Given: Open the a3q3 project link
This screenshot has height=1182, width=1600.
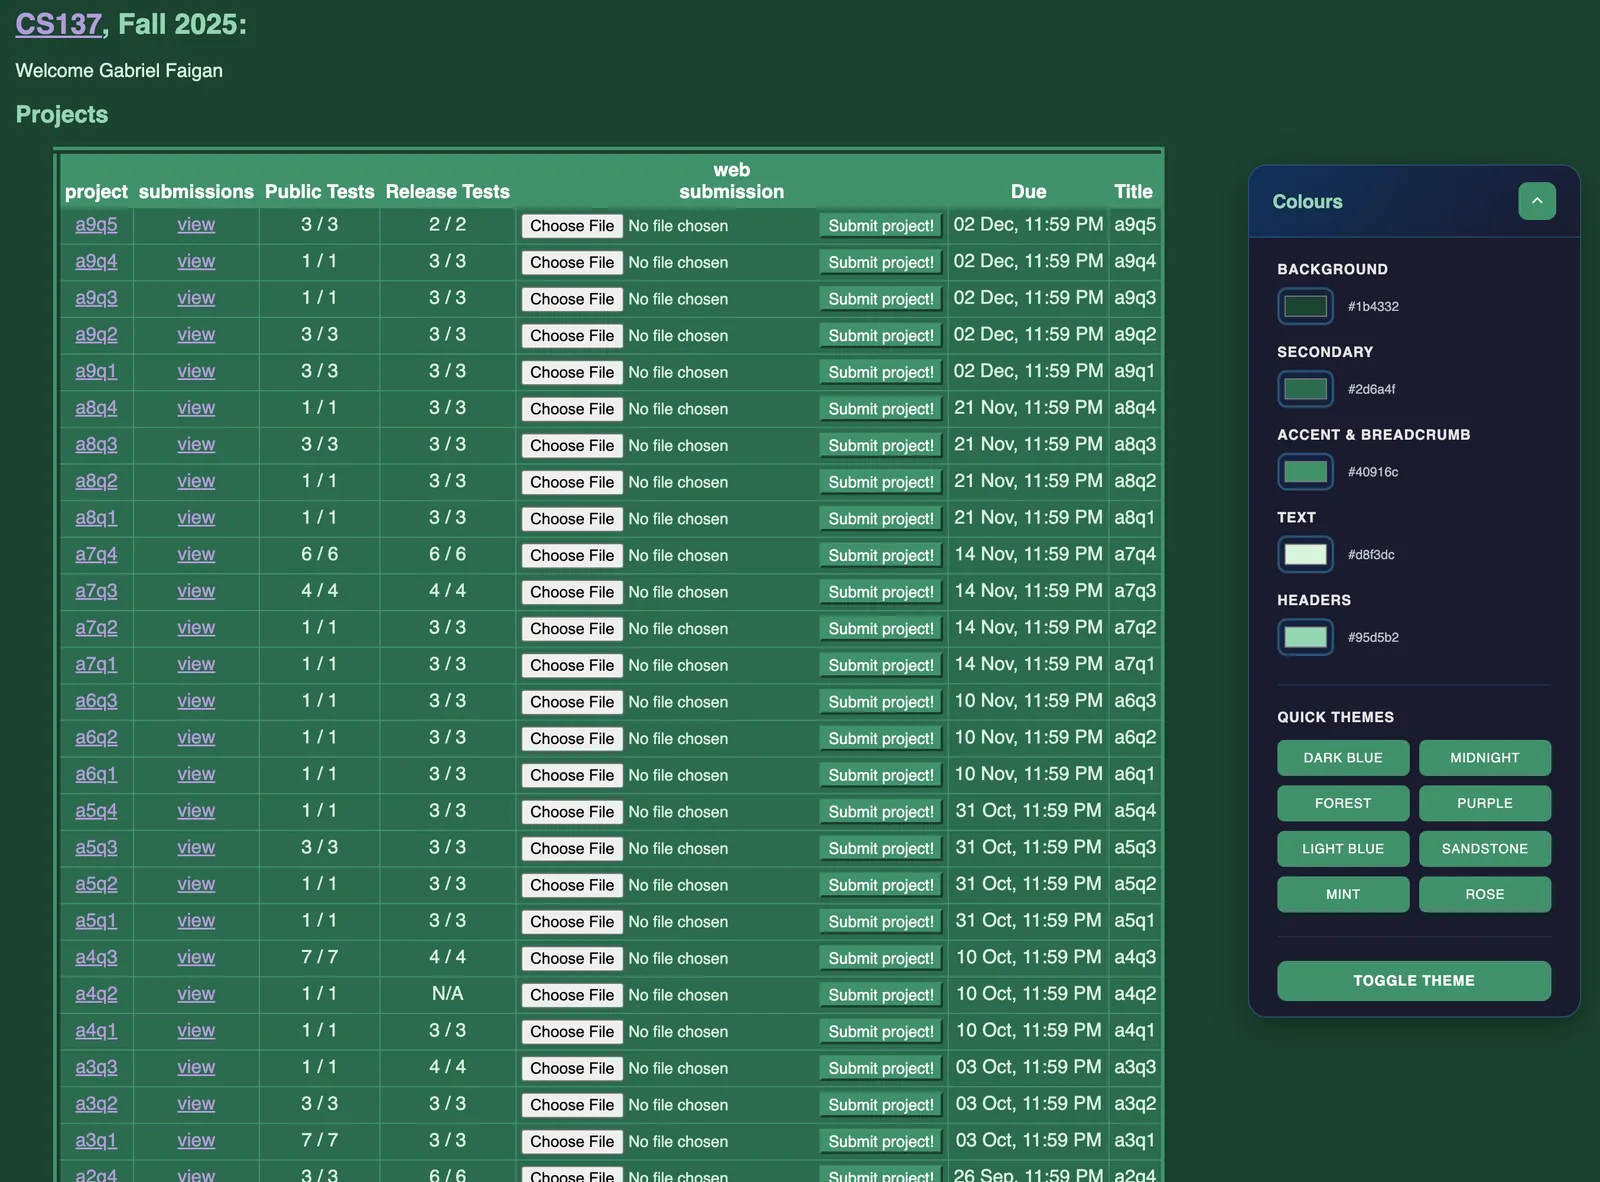Looking at the screenshot, I should pyautogui.click(x=96, y=1068).
